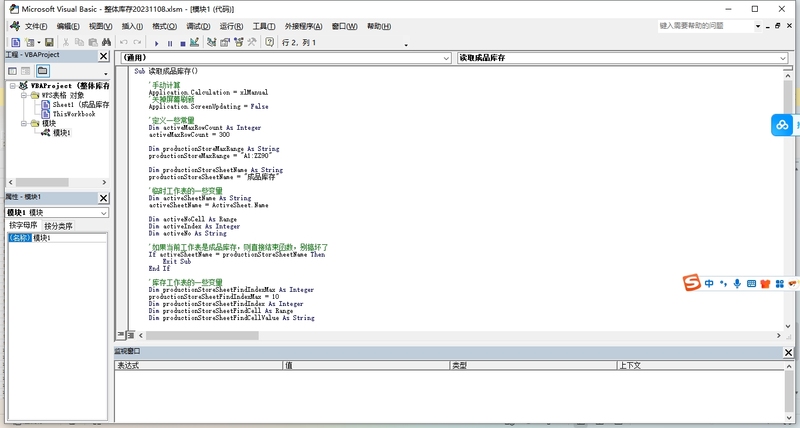Open the Toolbox hammer-and-wrench icon
Image resolution: width=800 pixels, height=428 pixels.
[x=252, y=42]
